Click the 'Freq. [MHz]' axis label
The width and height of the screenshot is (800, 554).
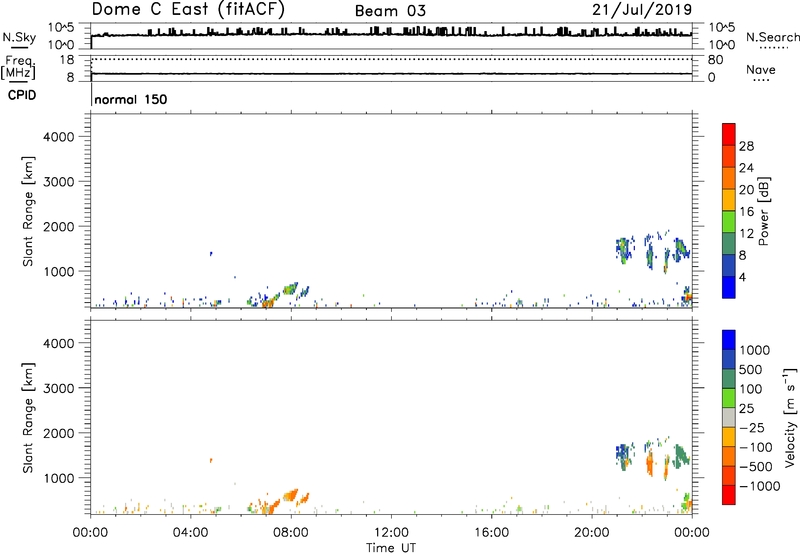point(18,67)
